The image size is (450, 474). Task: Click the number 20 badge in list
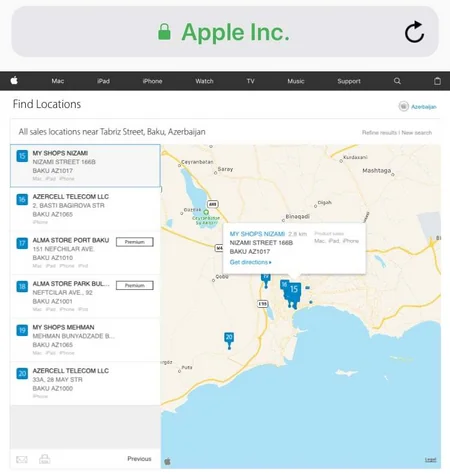(22, 373)
